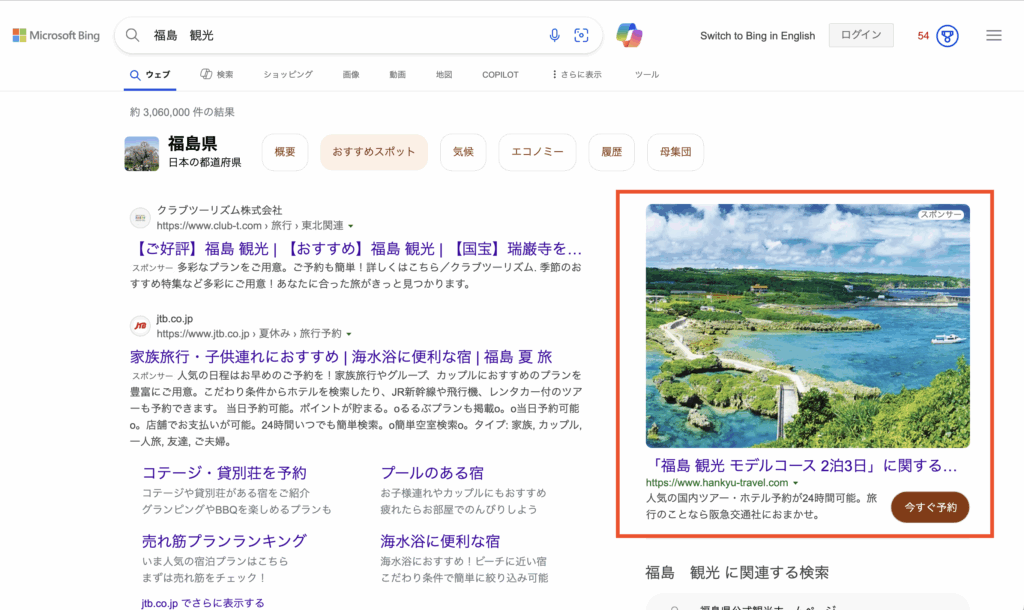This screenshot has width=1024, height=610.
Task: Start voice search with the microphone icon
Action: pos(554,35)
